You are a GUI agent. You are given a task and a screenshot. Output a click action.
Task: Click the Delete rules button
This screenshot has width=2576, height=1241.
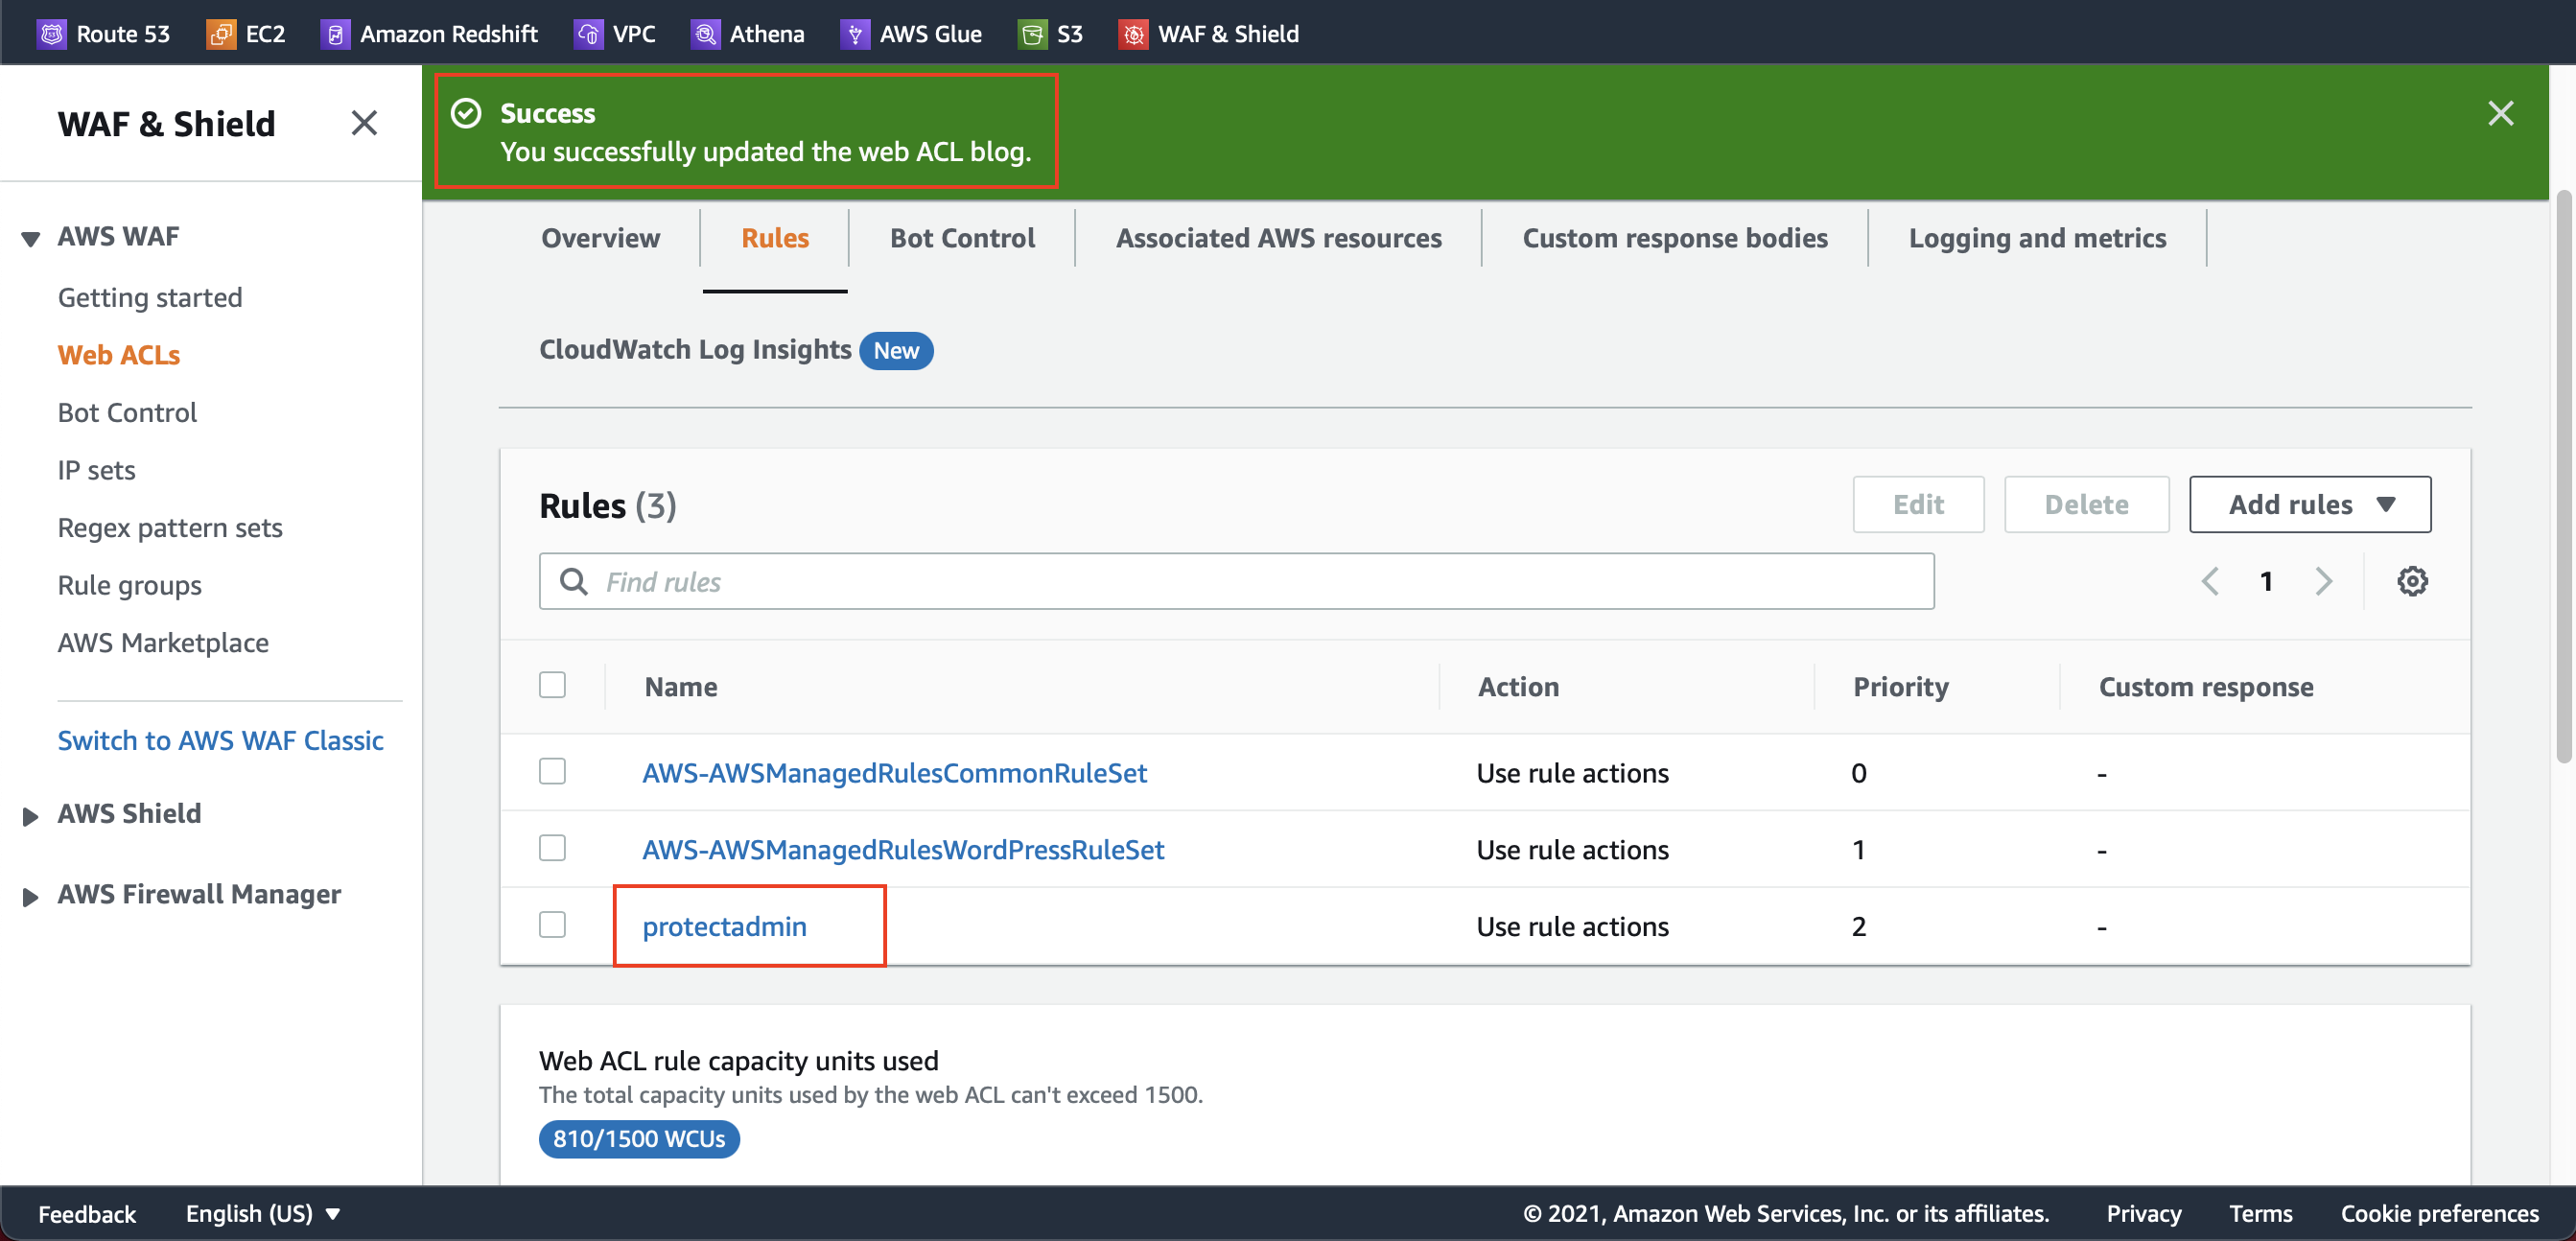click(2086, 504)
